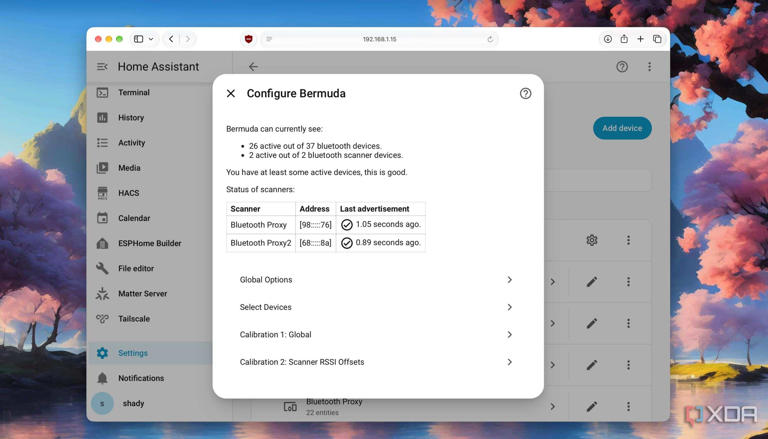
Task: Collapse the Home Assistant sidebar menu
Action: click(x=102, y=67)
